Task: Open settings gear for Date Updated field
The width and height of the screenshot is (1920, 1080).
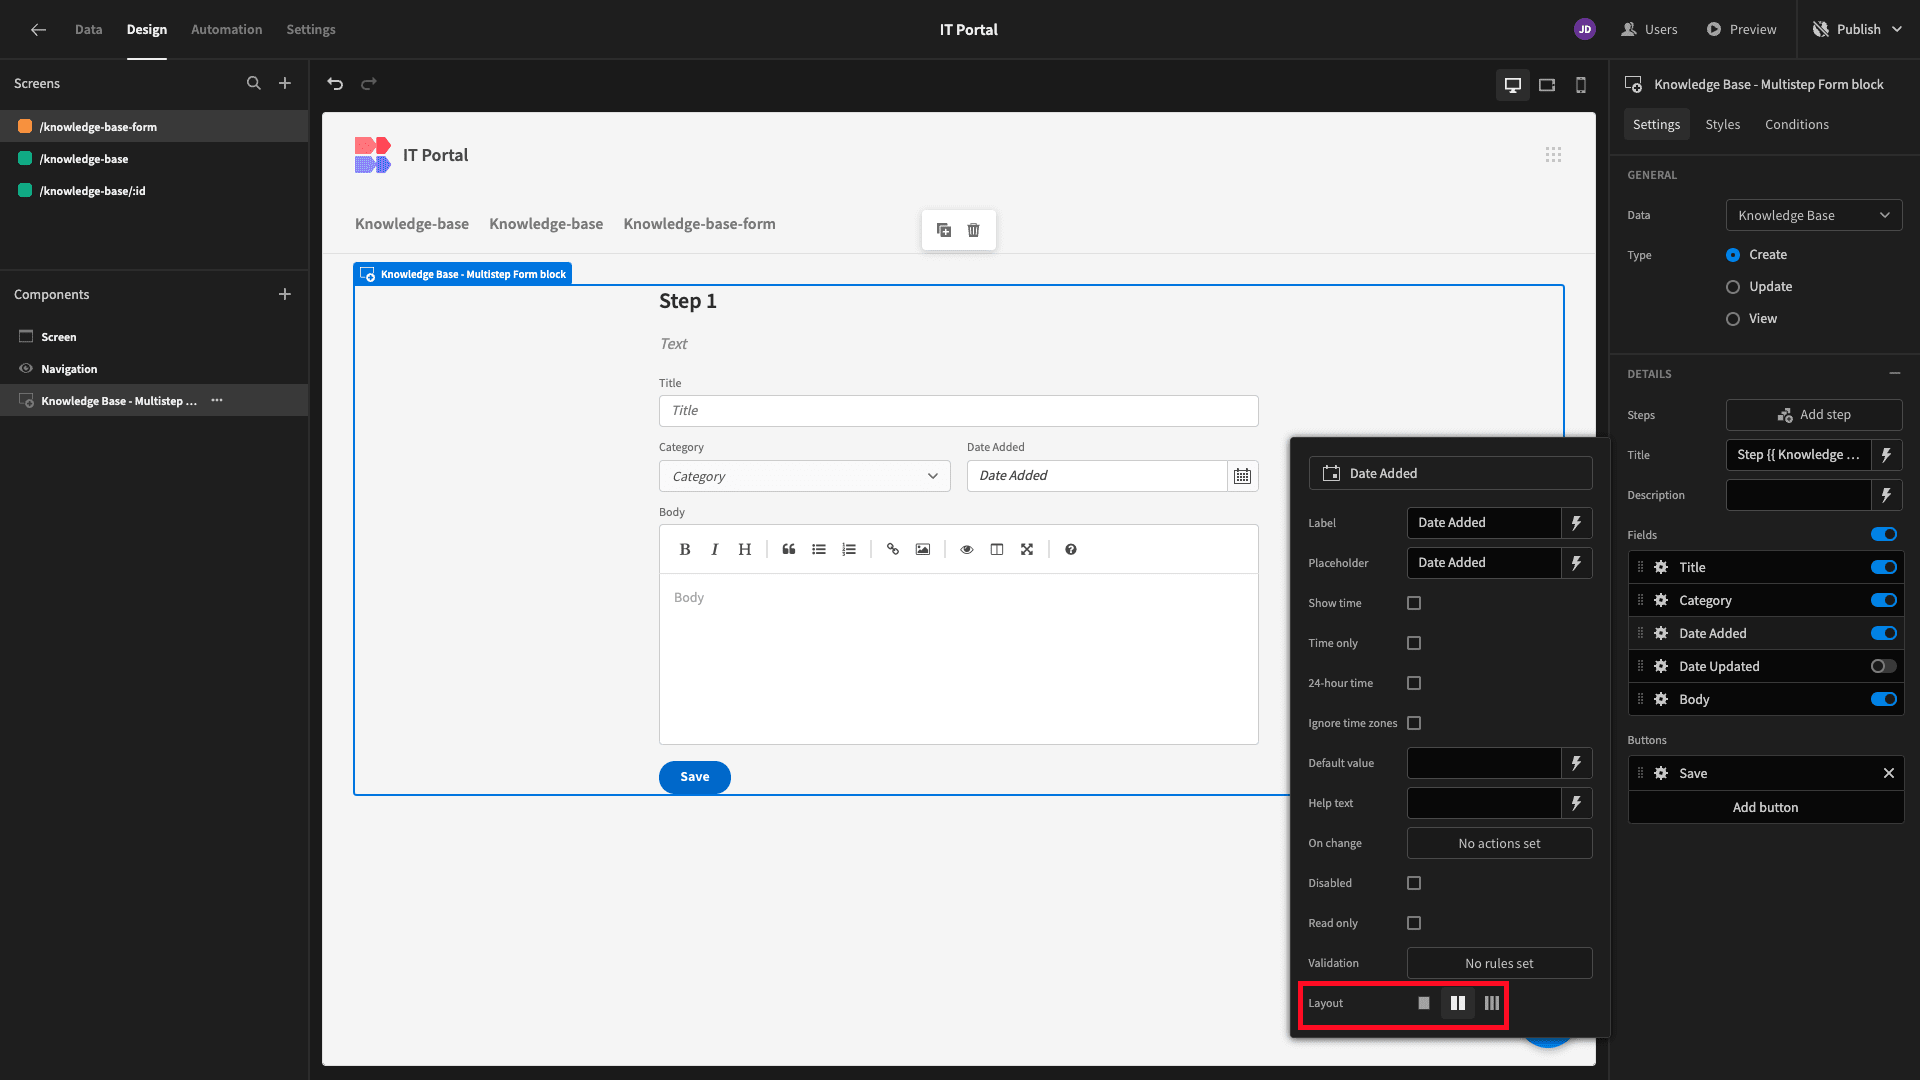Action: (x=1661, y=666)
